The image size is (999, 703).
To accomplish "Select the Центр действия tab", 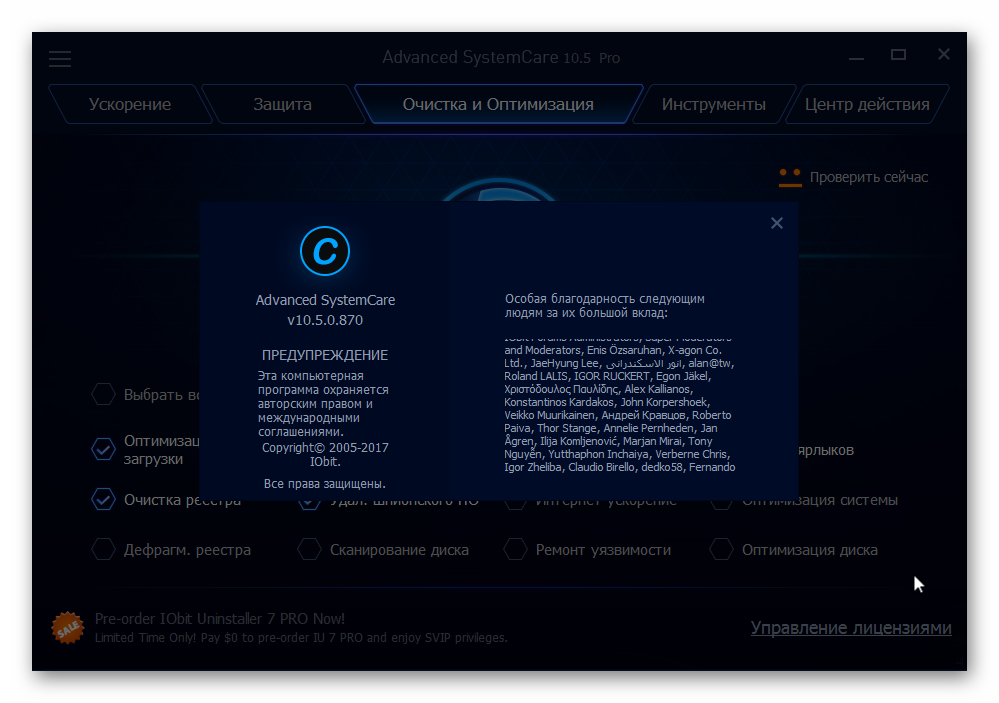I will tap(866, 104).
